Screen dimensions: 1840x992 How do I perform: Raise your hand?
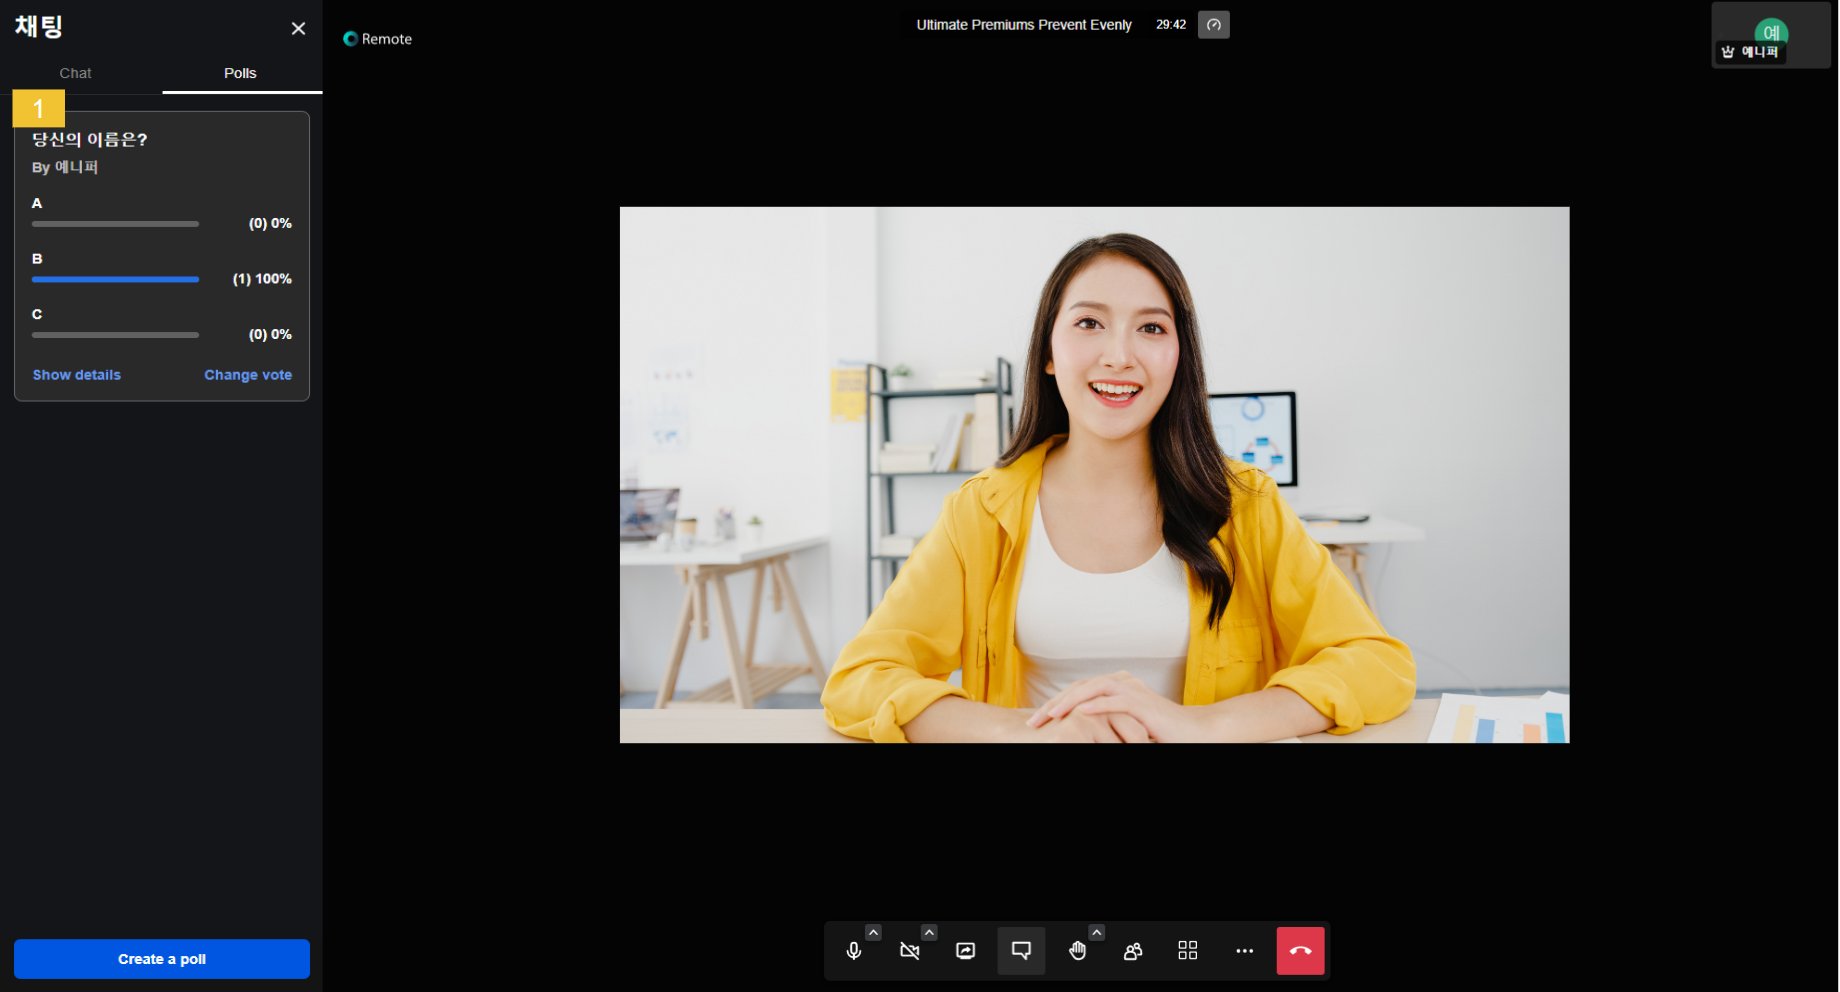pos(1077,951)
